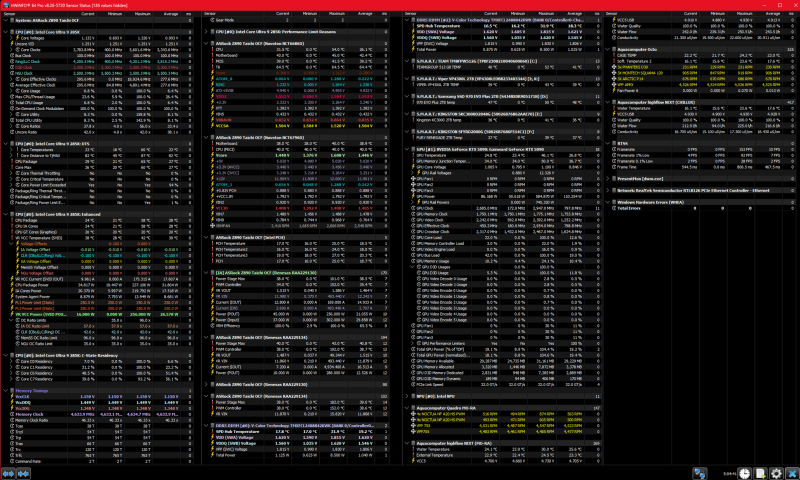Click the logging start document icon
This screenshot has height=480, width=800.
pos(760,473)
